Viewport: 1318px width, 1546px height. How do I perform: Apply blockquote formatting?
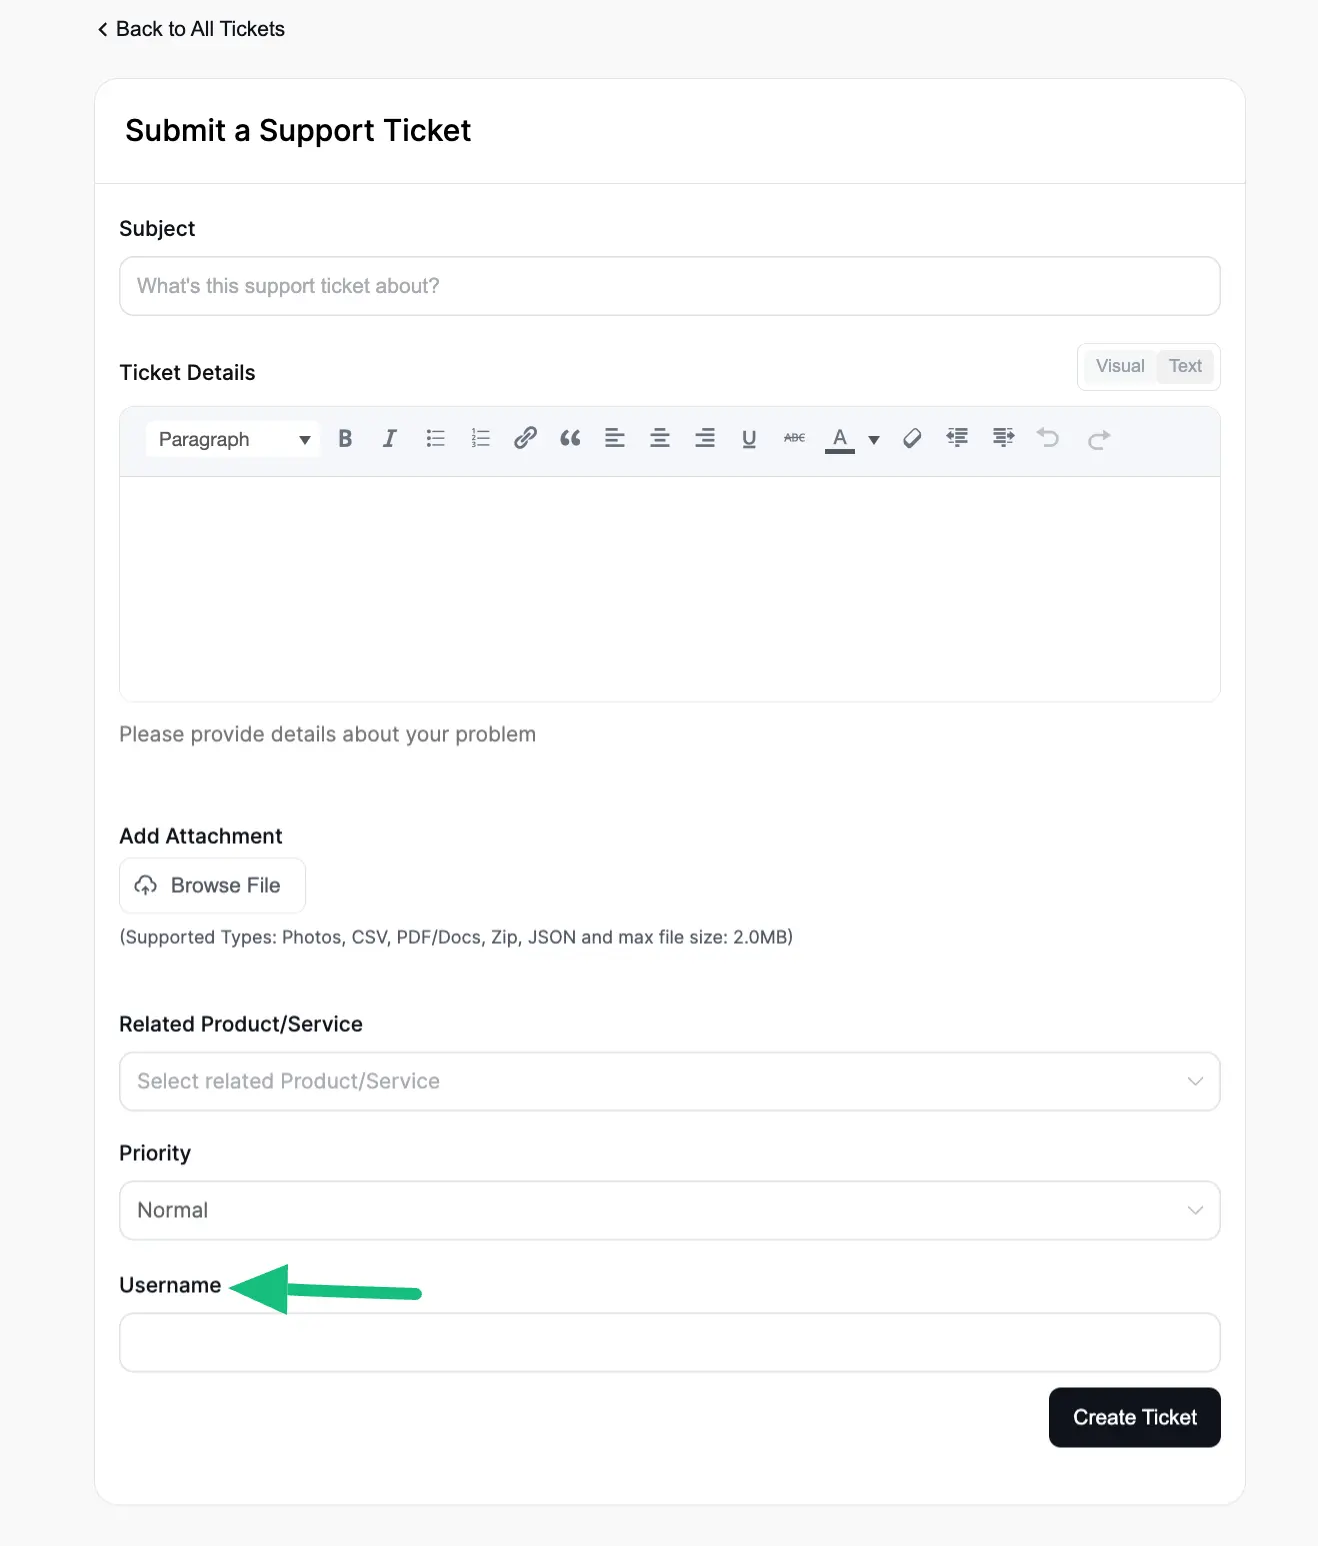[570, 438]
